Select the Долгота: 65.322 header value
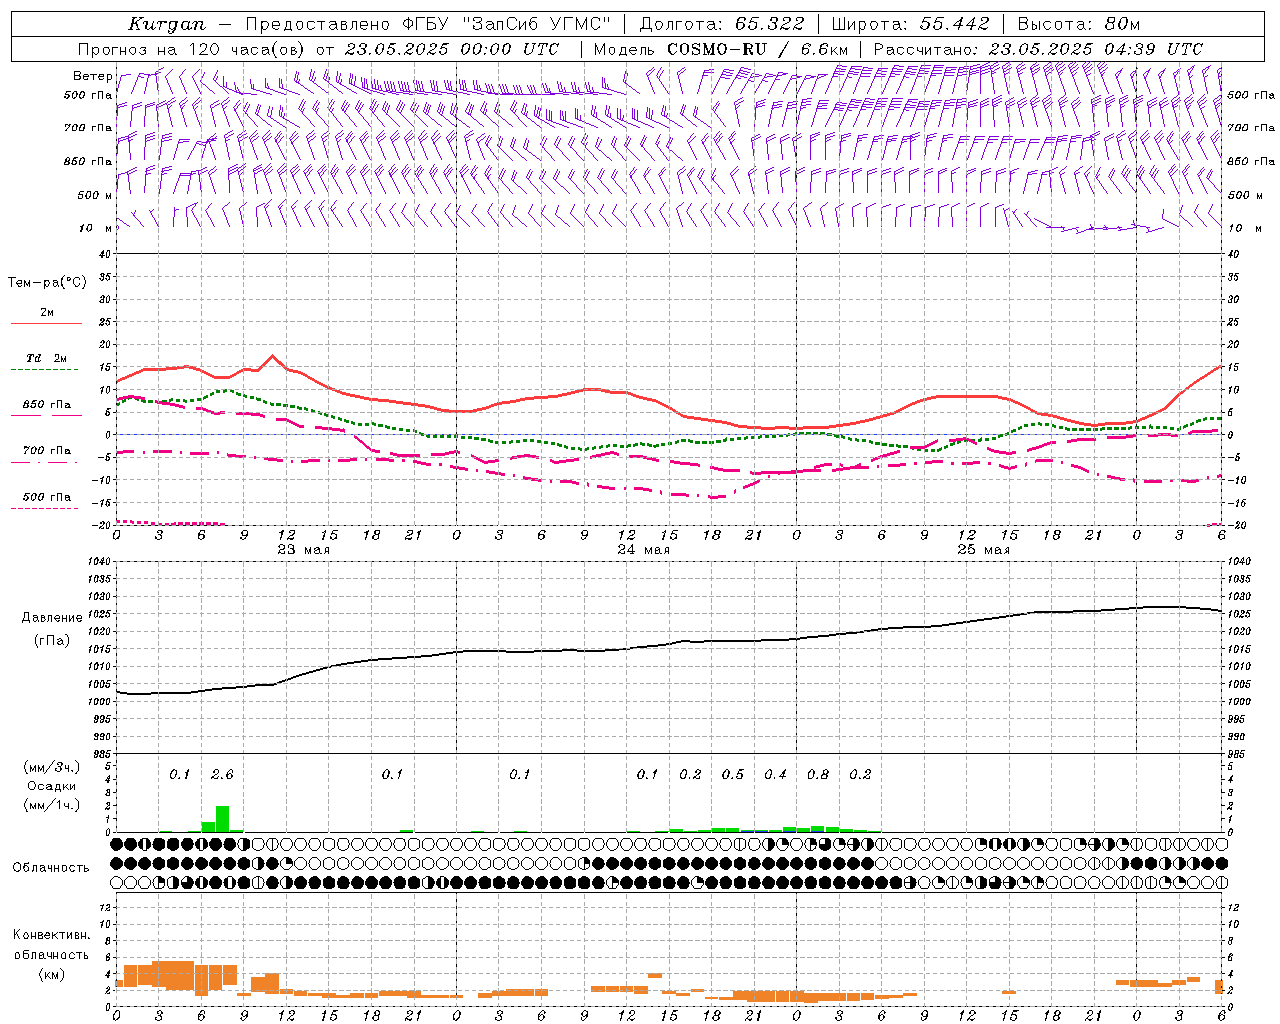The image size is (1280, 1024). click(x=722, y=24)
